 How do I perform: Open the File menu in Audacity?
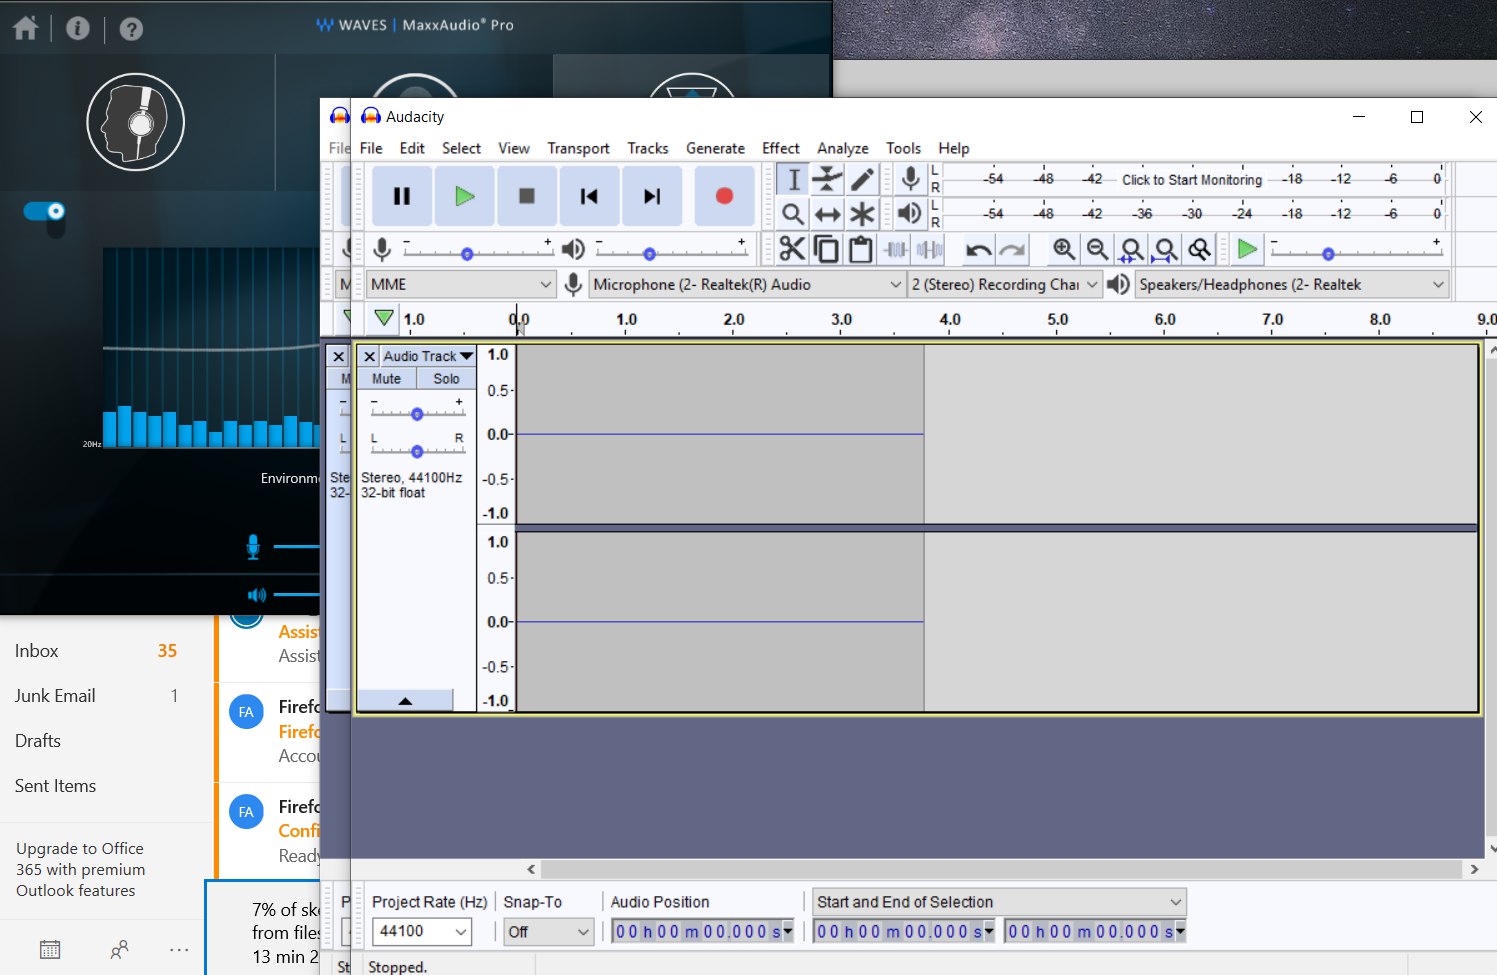coord(371,148)
